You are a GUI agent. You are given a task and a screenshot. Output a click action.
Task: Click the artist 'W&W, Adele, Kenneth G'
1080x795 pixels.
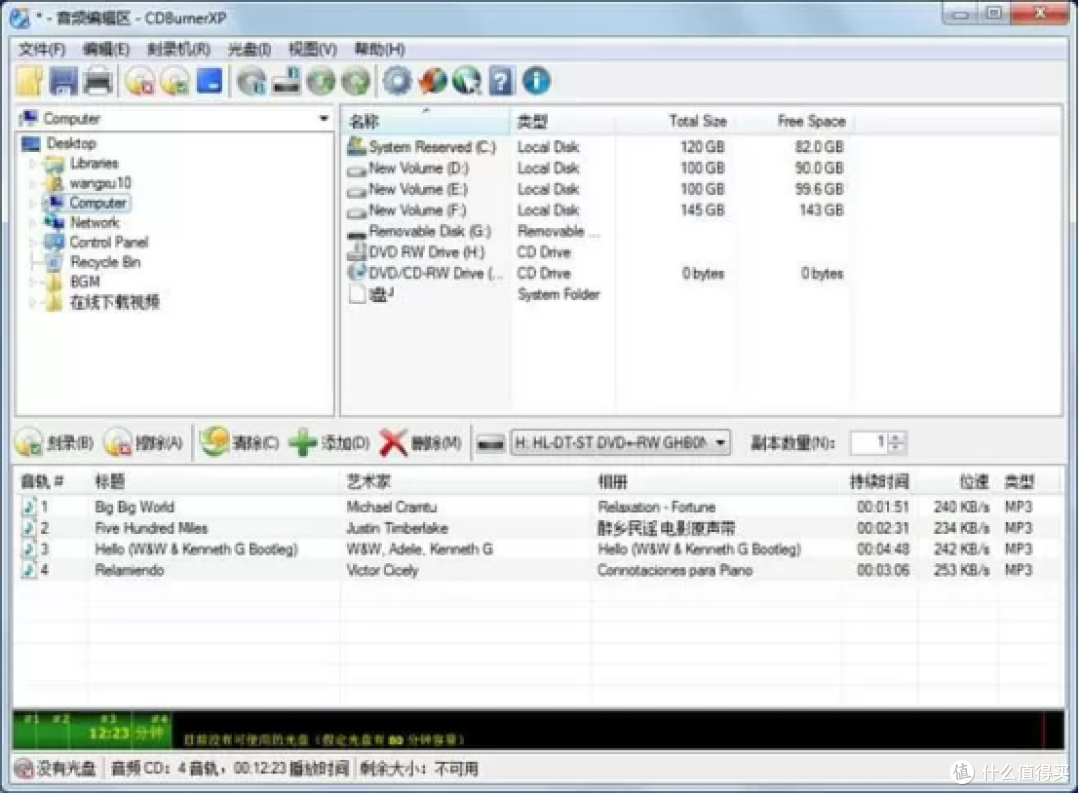419,549
